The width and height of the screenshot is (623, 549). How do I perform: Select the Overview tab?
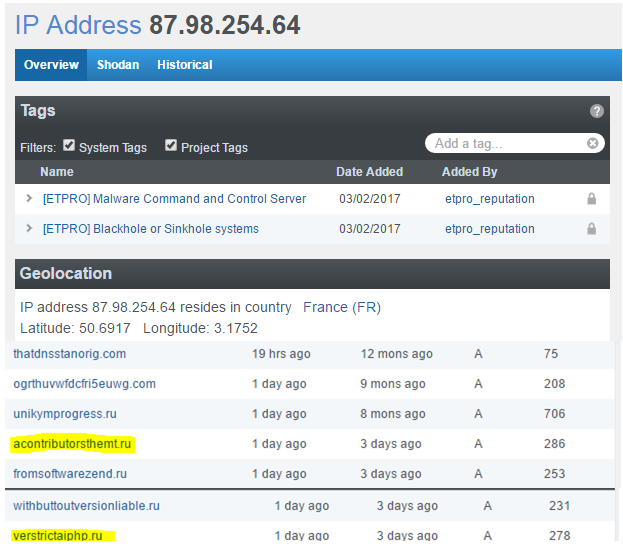click(51, 65)
